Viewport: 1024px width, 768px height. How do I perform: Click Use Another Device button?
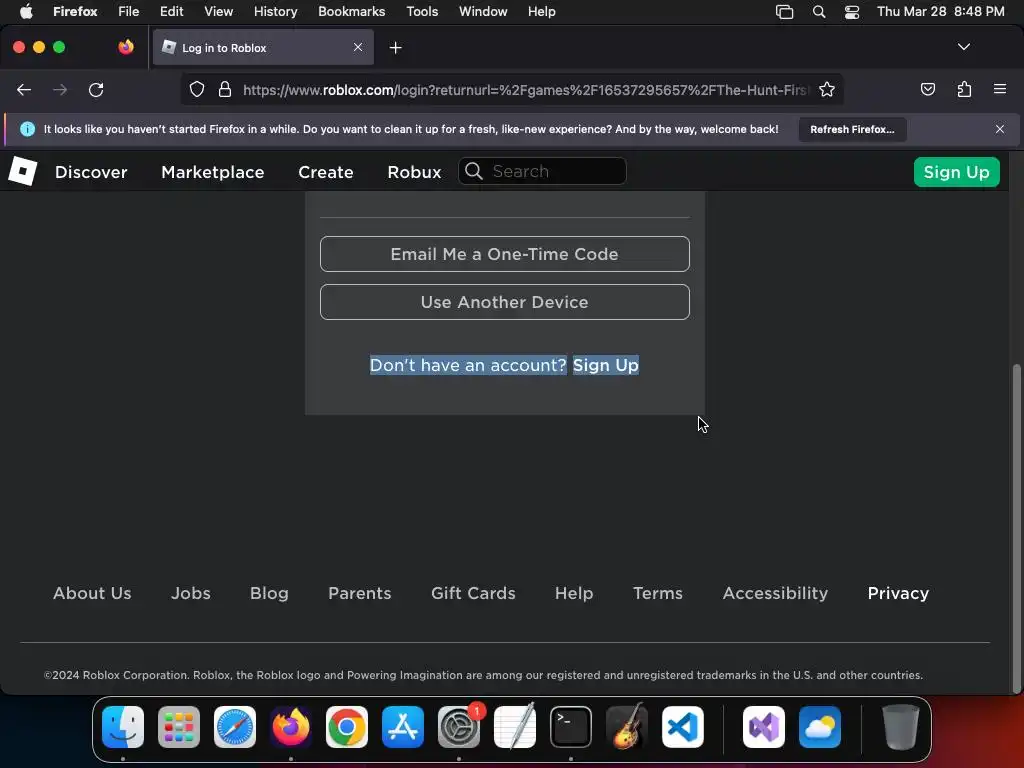coord(504,302)
